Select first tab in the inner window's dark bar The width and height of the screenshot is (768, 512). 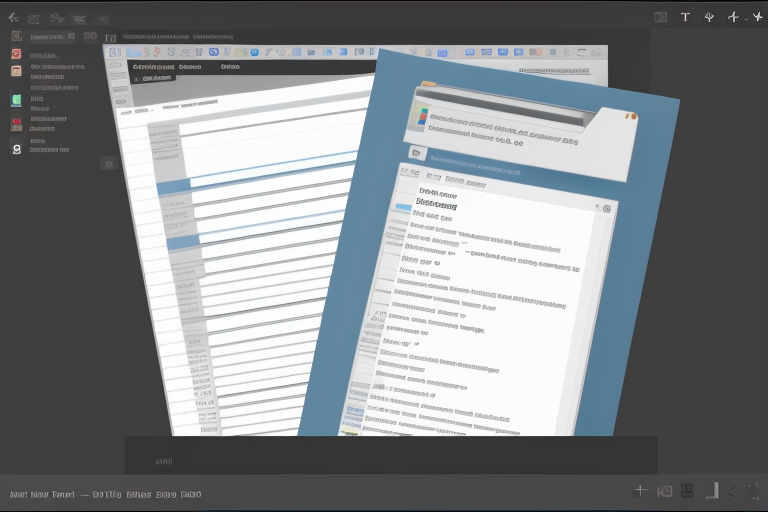(154, 67)
